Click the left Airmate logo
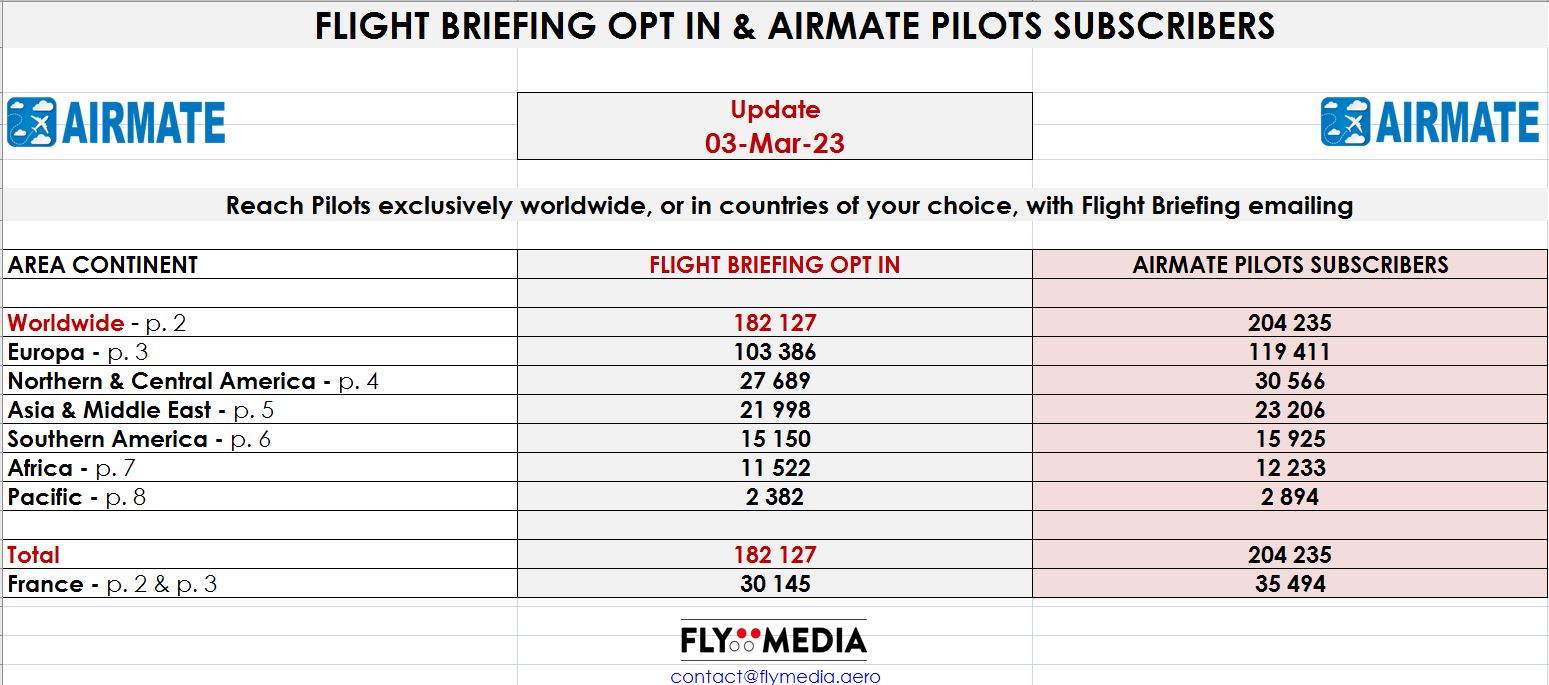The height and width of the screenshot is (685, 1549). point(116,123)
